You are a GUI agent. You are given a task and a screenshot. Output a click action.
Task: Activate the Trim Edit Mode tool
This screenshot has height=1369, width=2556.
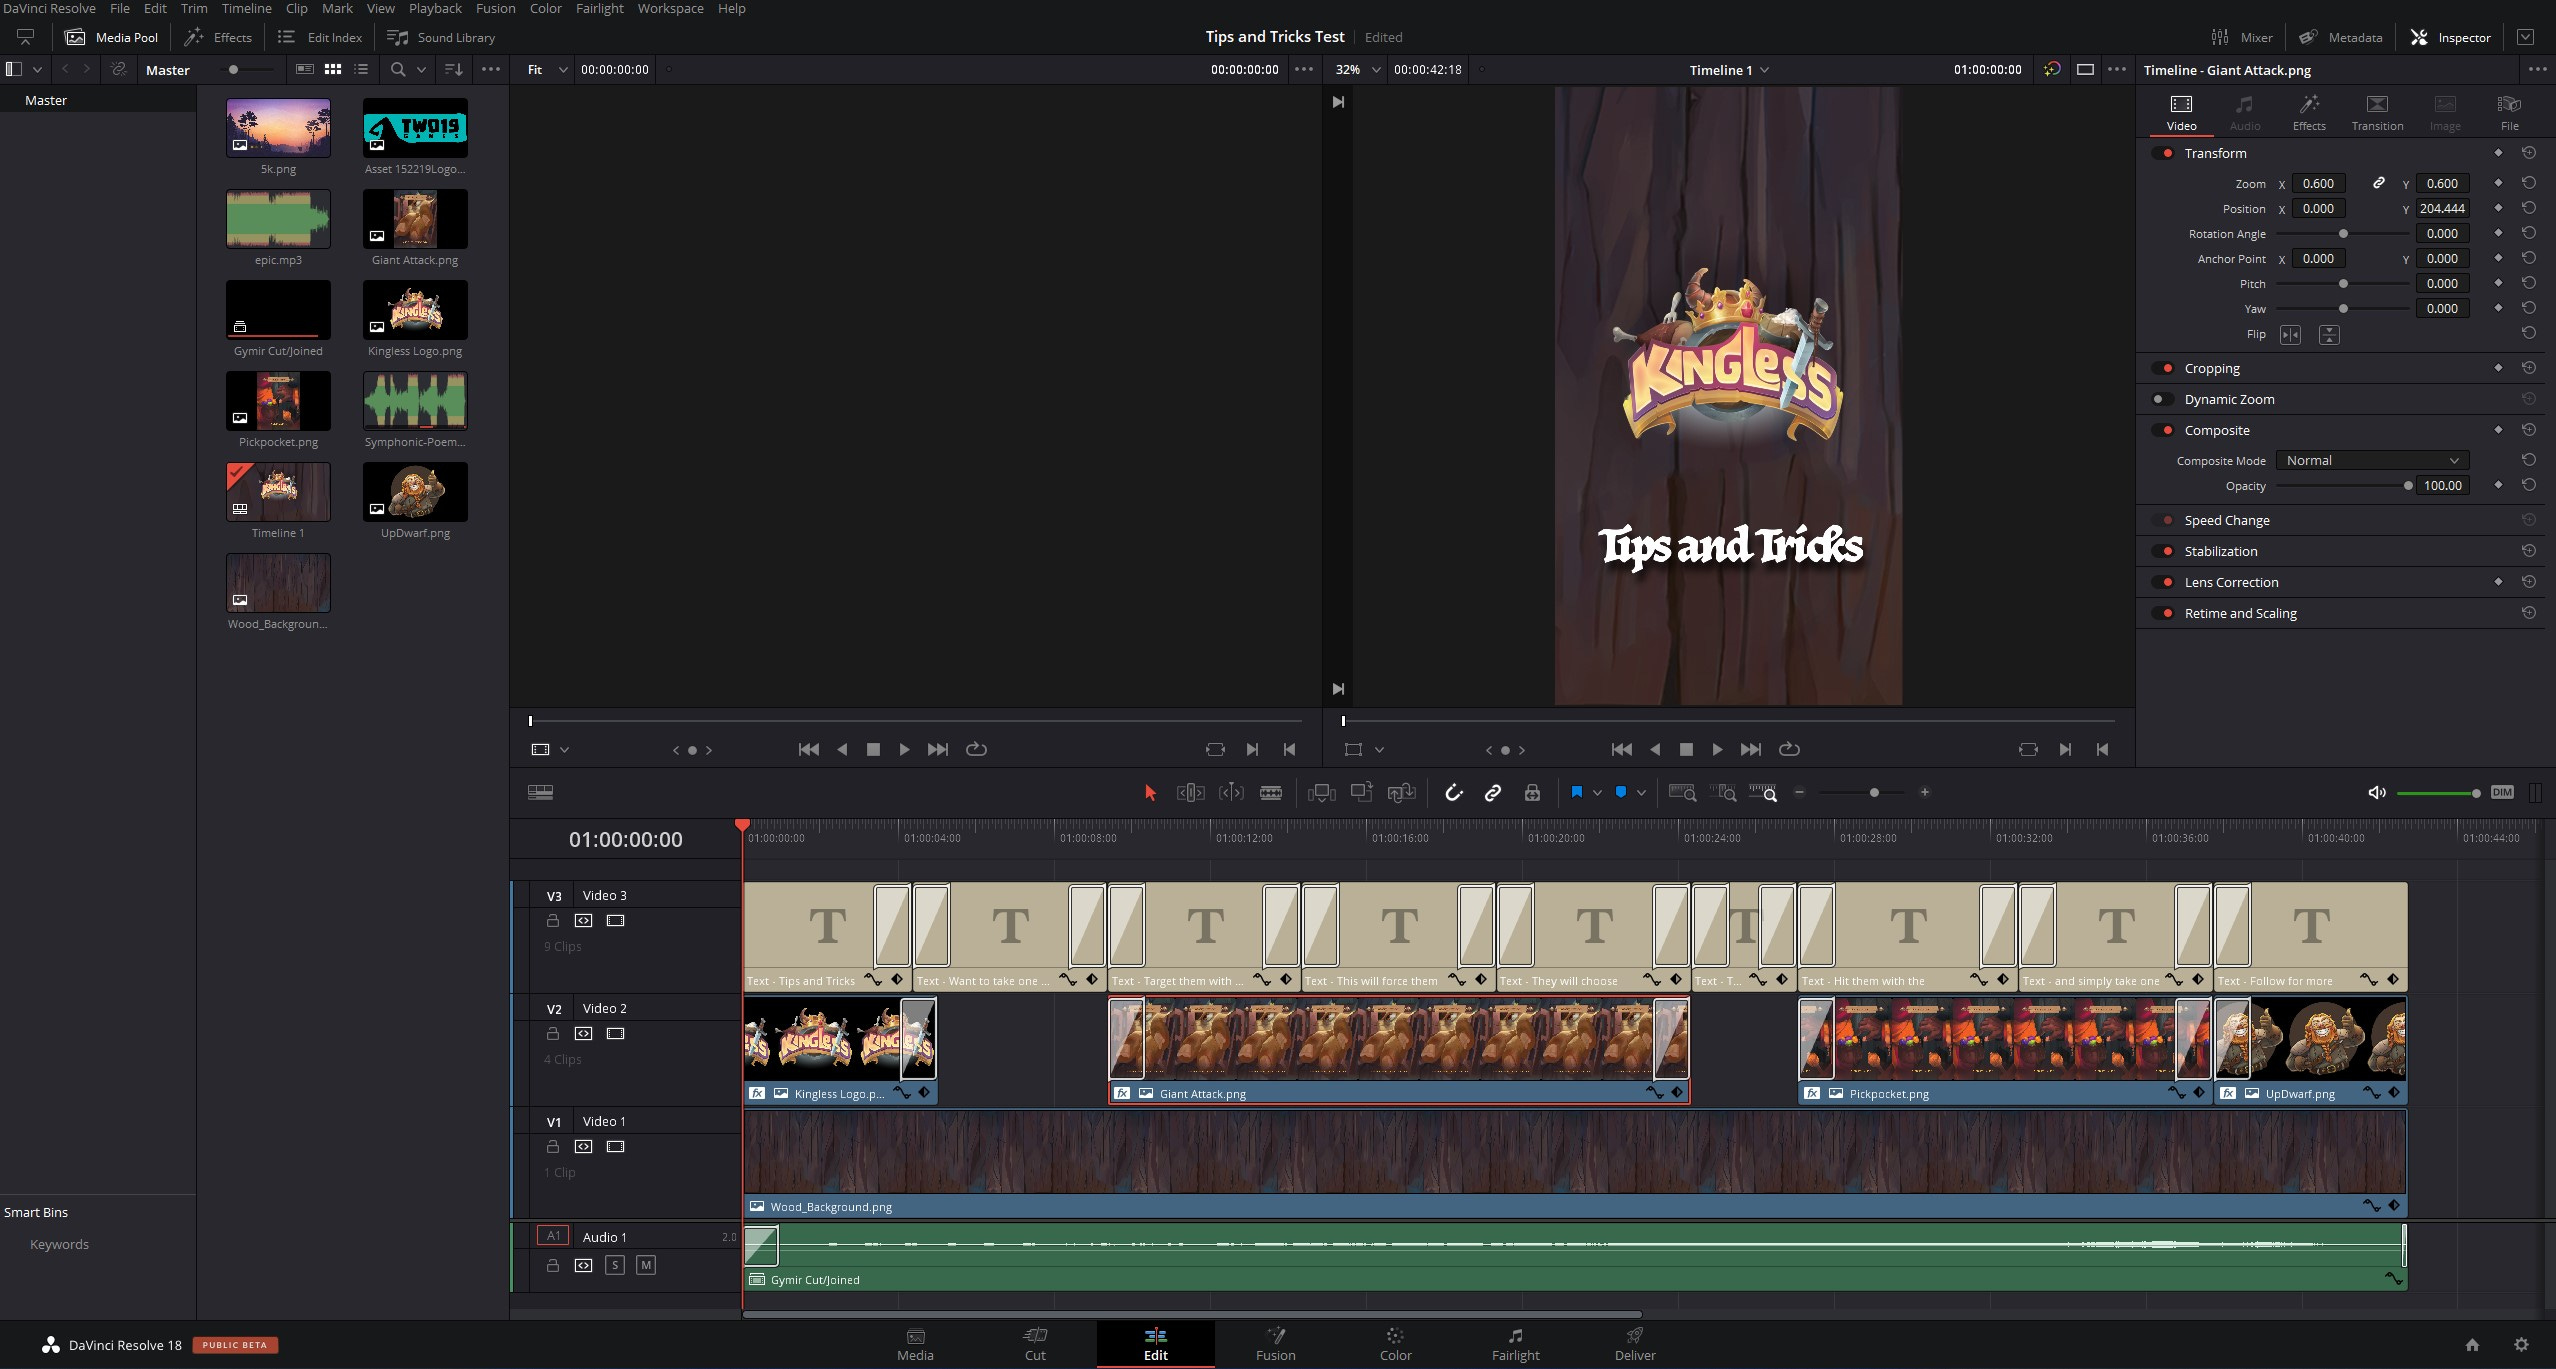(1190, 792)
